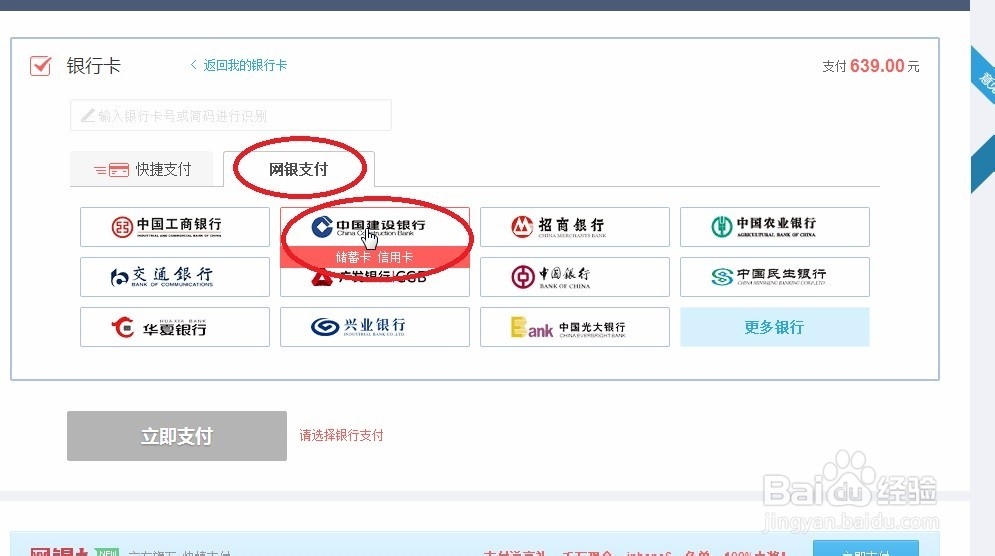The image size is (995, 556).
Task: Choose 储蓄卡 under China Construction Bank
Action: 353,257
